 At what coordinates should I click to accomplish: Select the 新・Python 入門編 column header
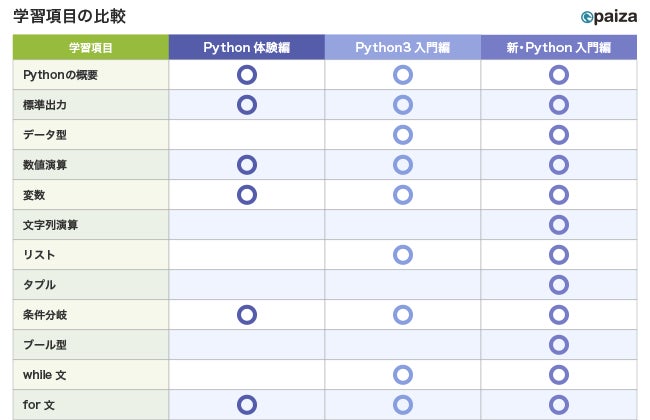(x=559, y=47)
